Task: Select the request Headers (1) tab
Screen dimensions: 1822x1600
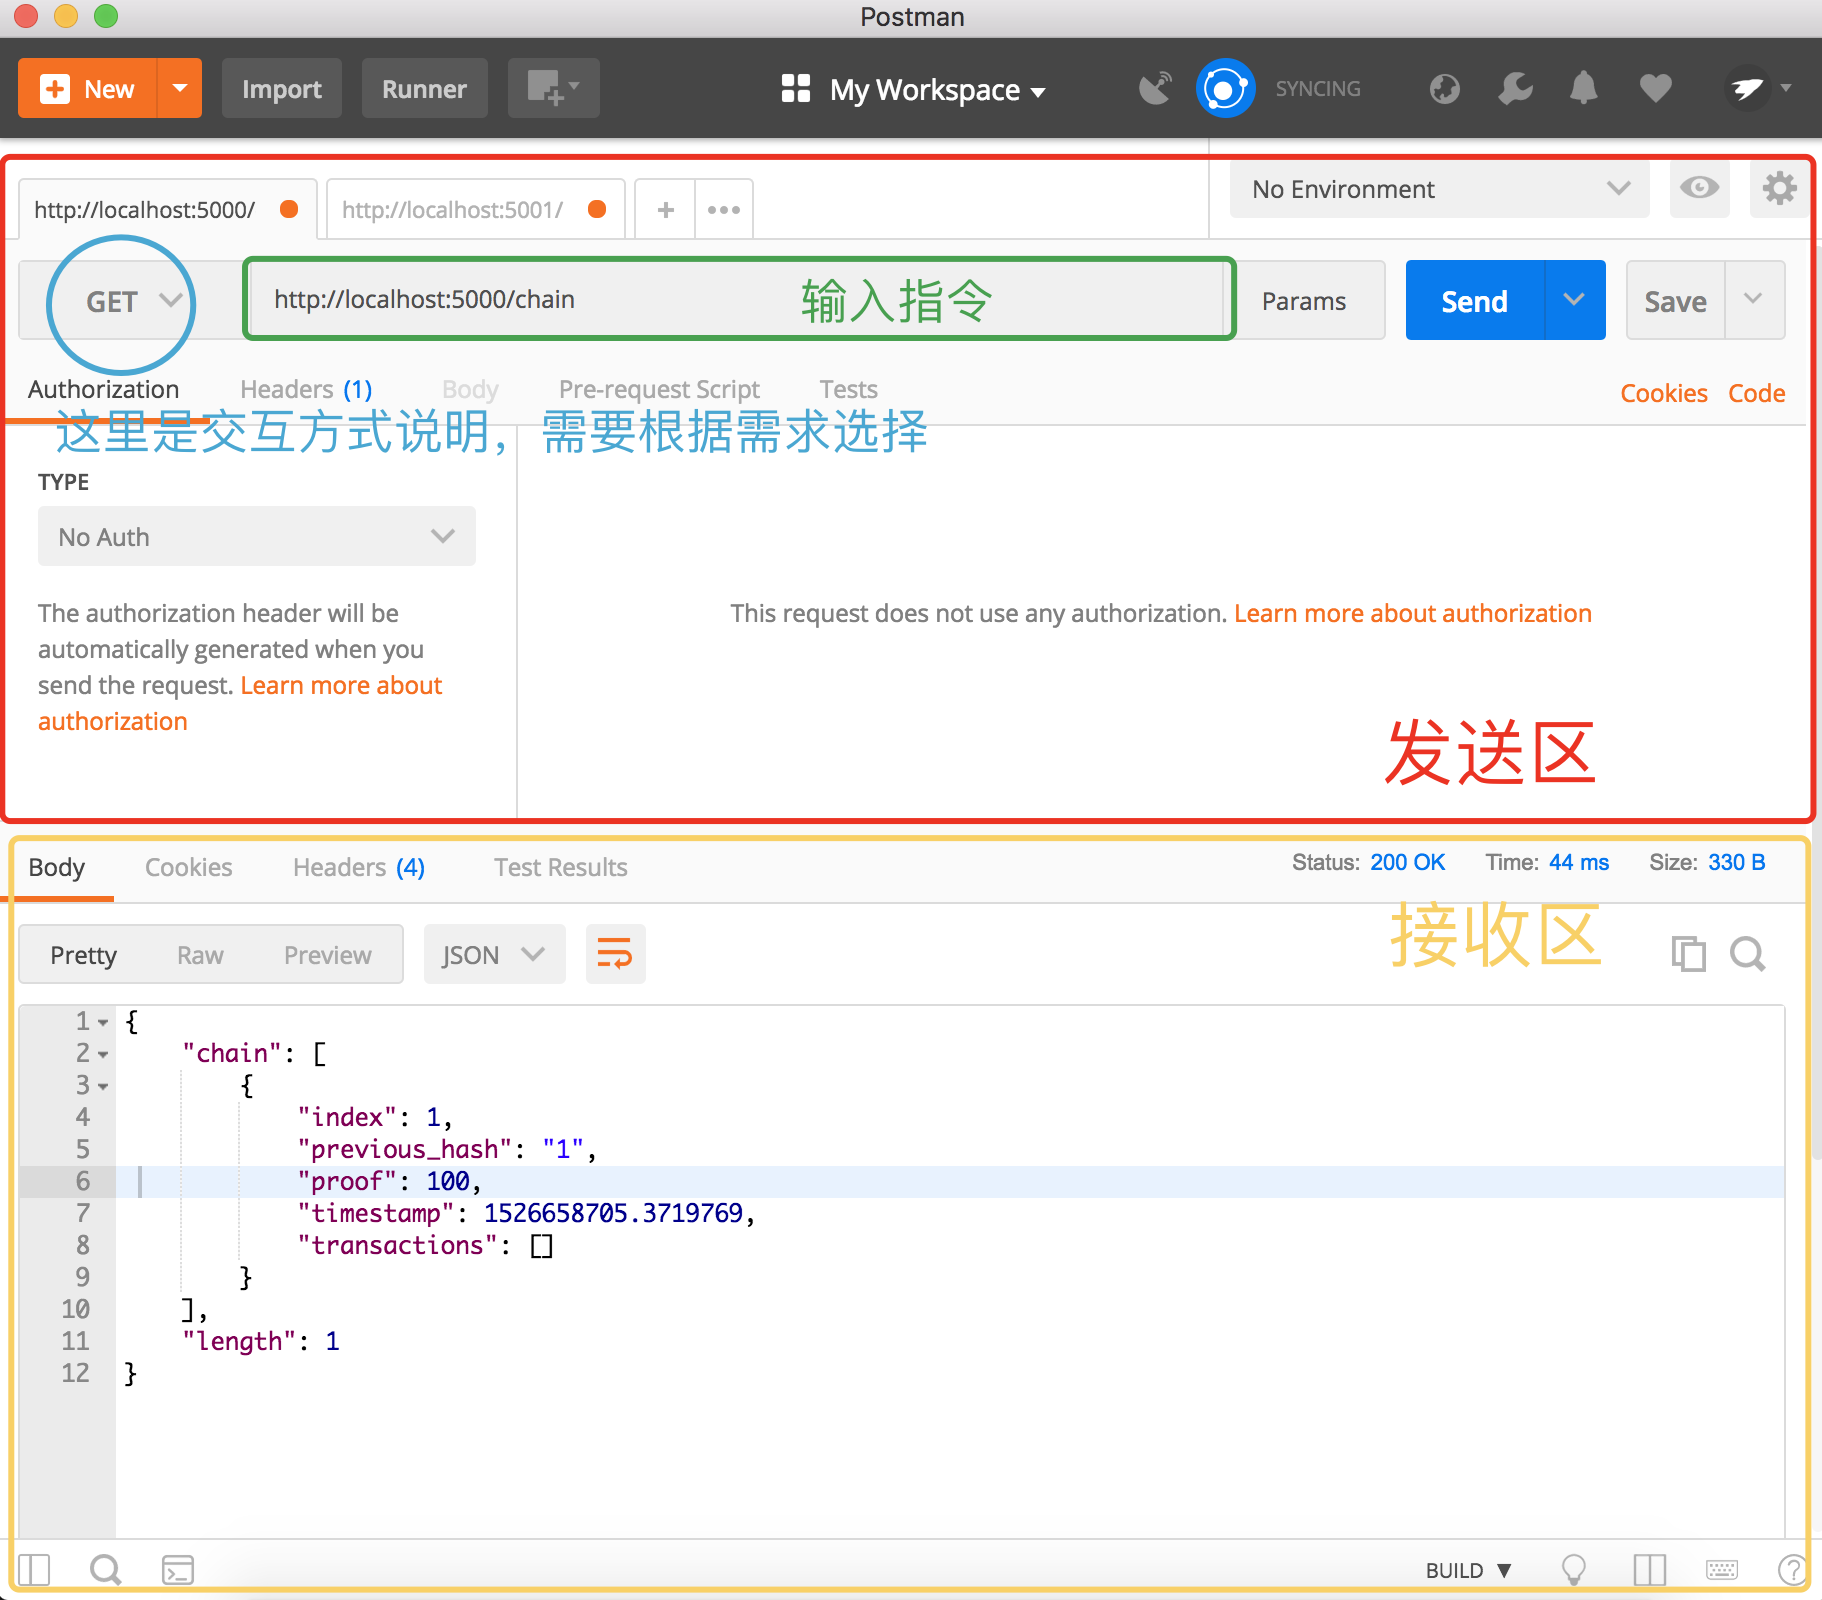Action: pyautogui.click(x=306, y=390)
